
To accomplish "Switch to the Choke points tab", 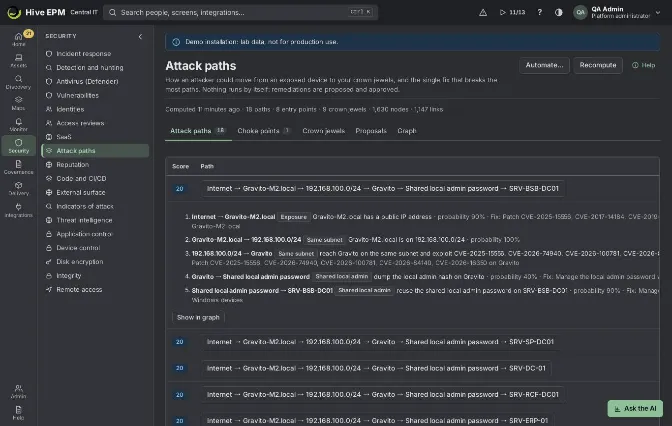I will coord(264,131).
